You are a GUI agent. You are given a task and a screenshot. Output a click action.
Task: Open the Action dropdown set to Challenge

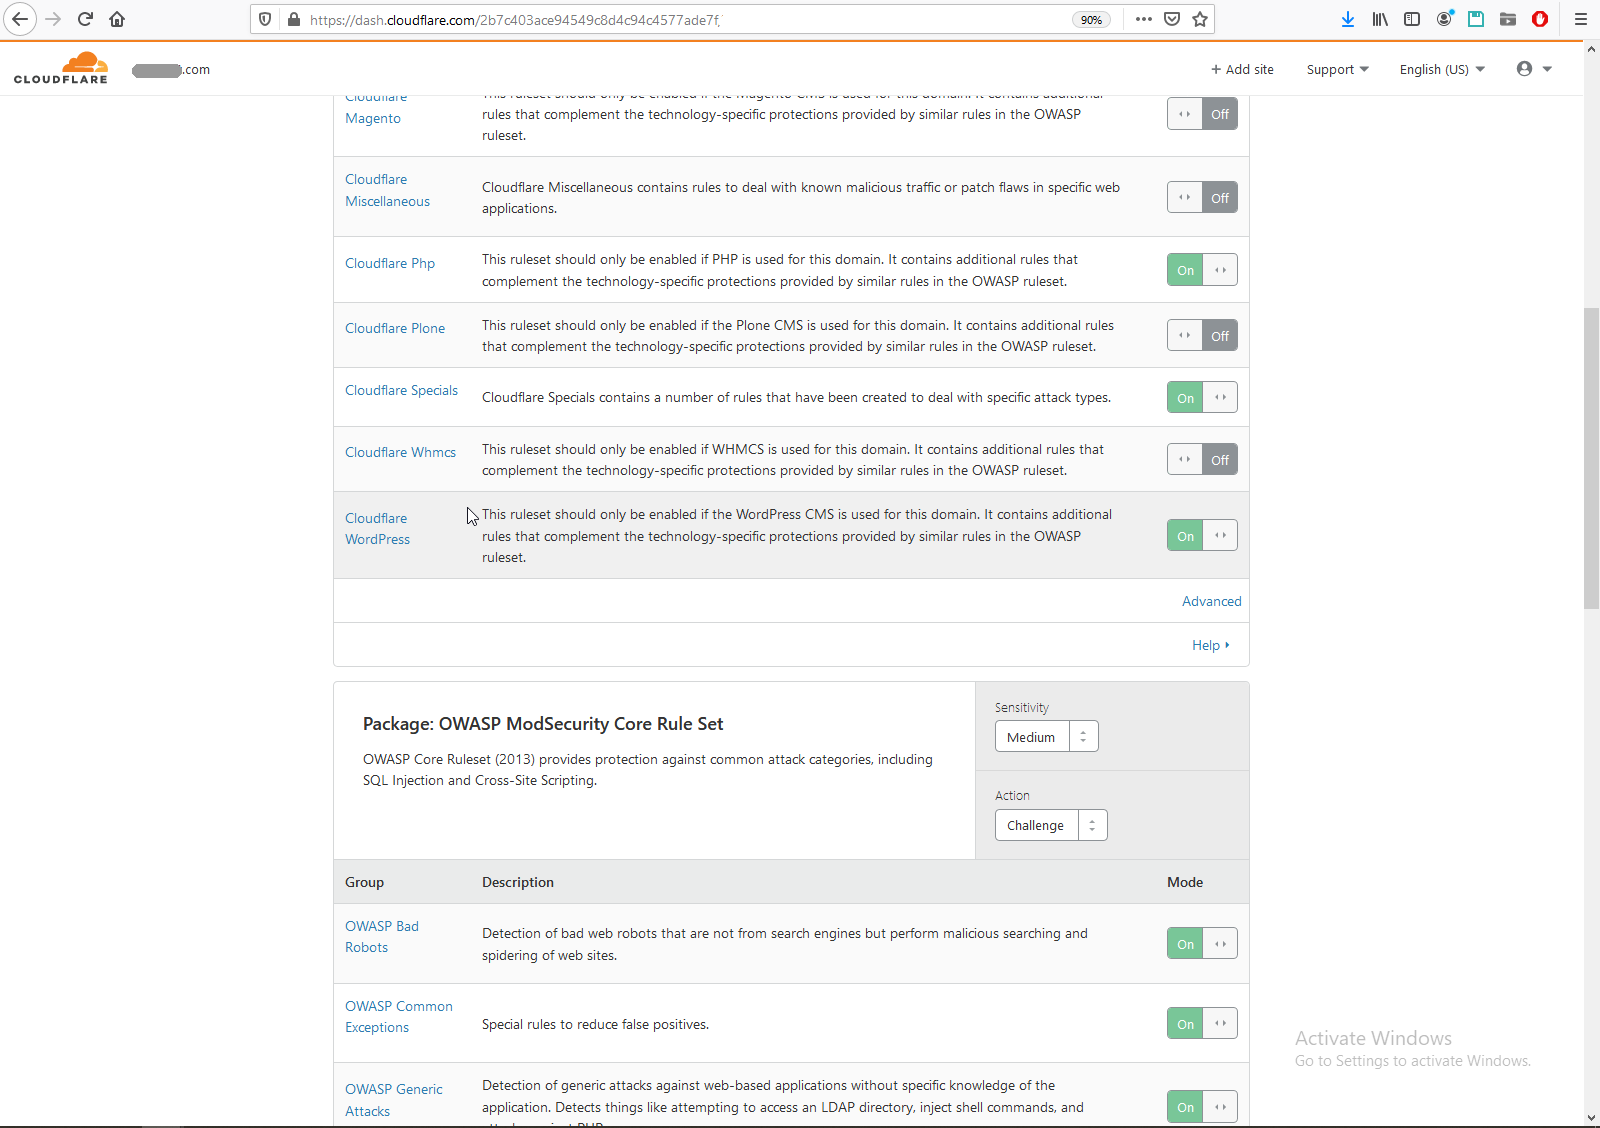1051,825
